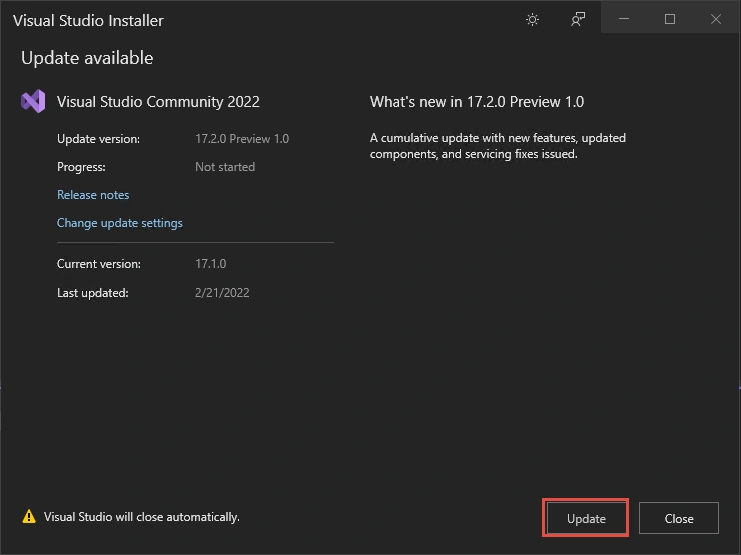Screen dimensions: 741x555
Task: Dismiss the dialog using the Close button
Action: [679, 518]
